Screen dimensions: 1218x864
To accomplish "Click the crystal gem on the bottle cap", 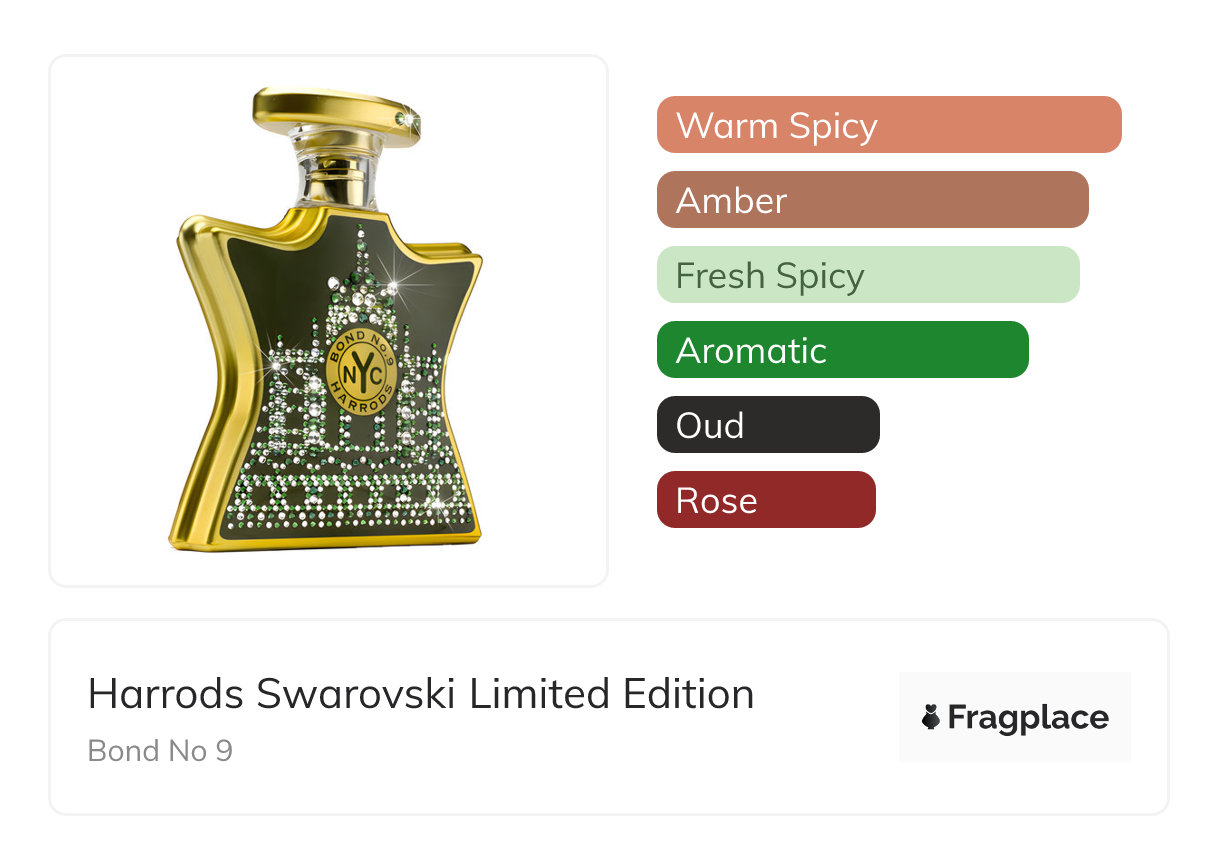I will coord(405,120).
